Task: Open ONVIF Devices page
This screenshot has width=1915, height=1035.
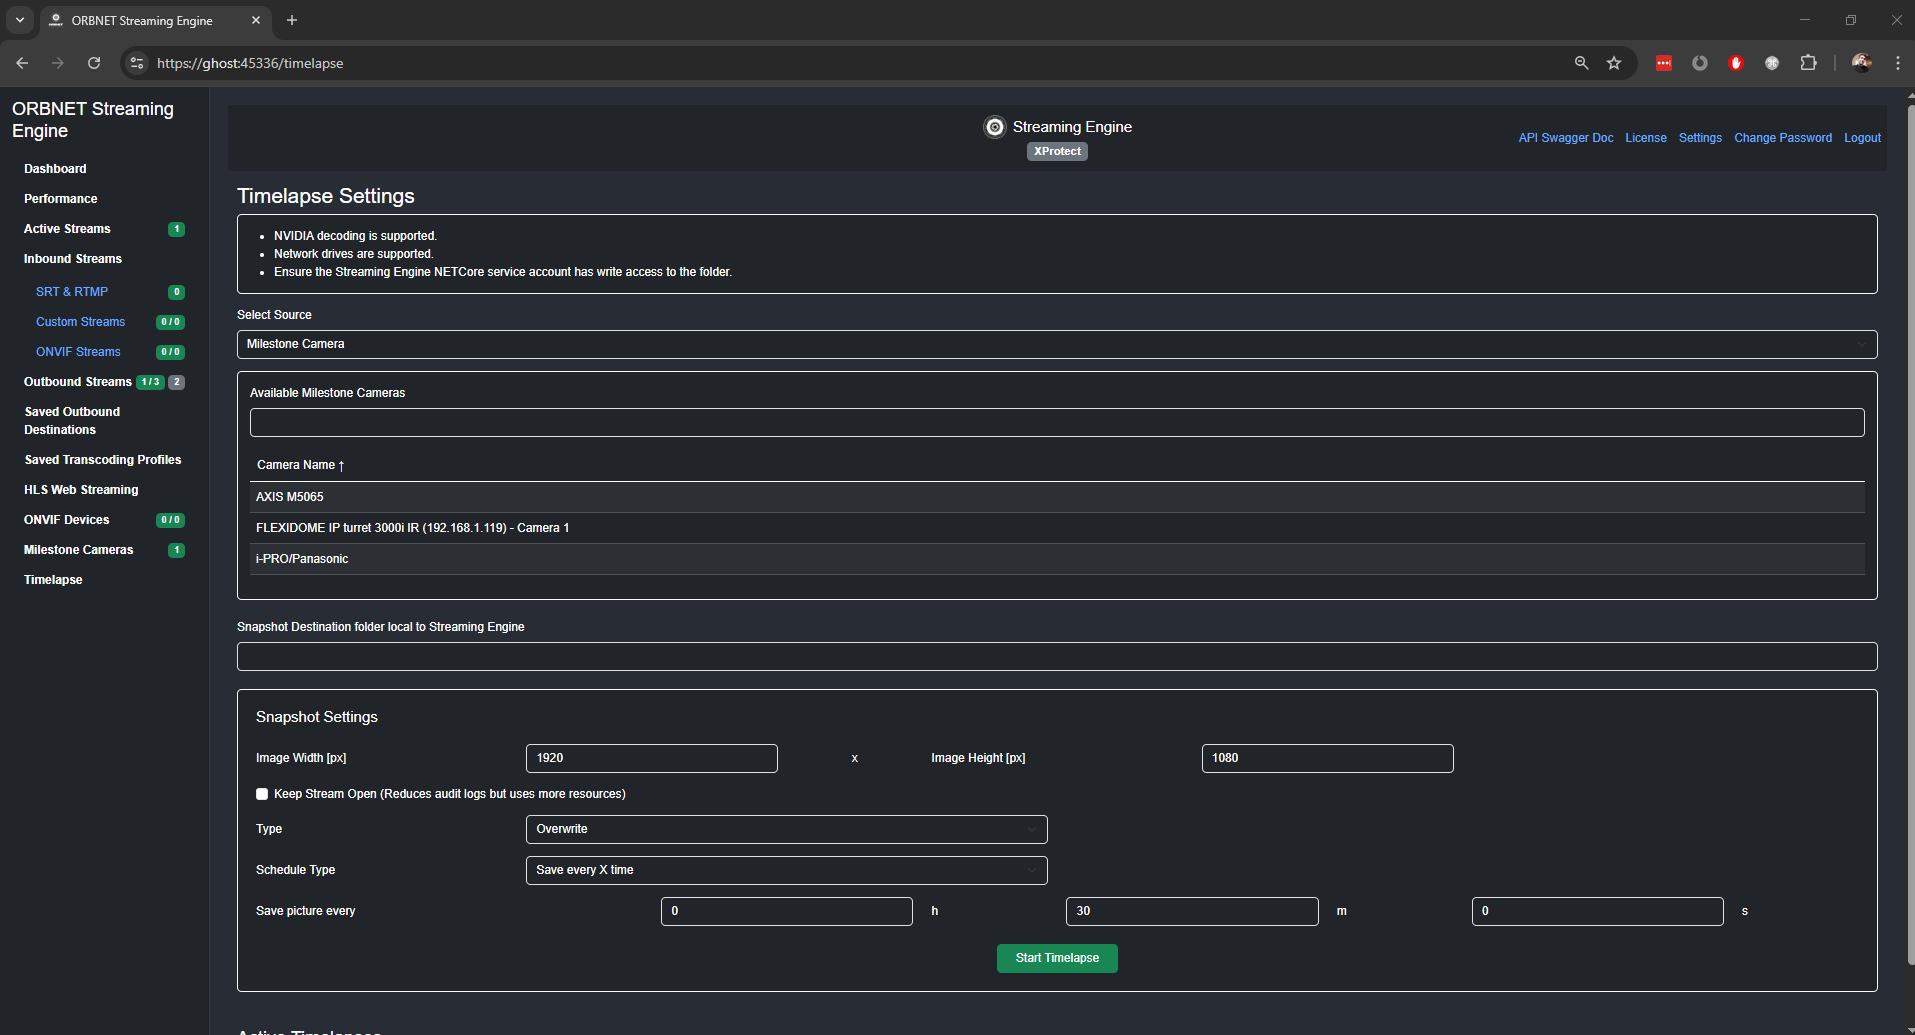Action: 67,520
